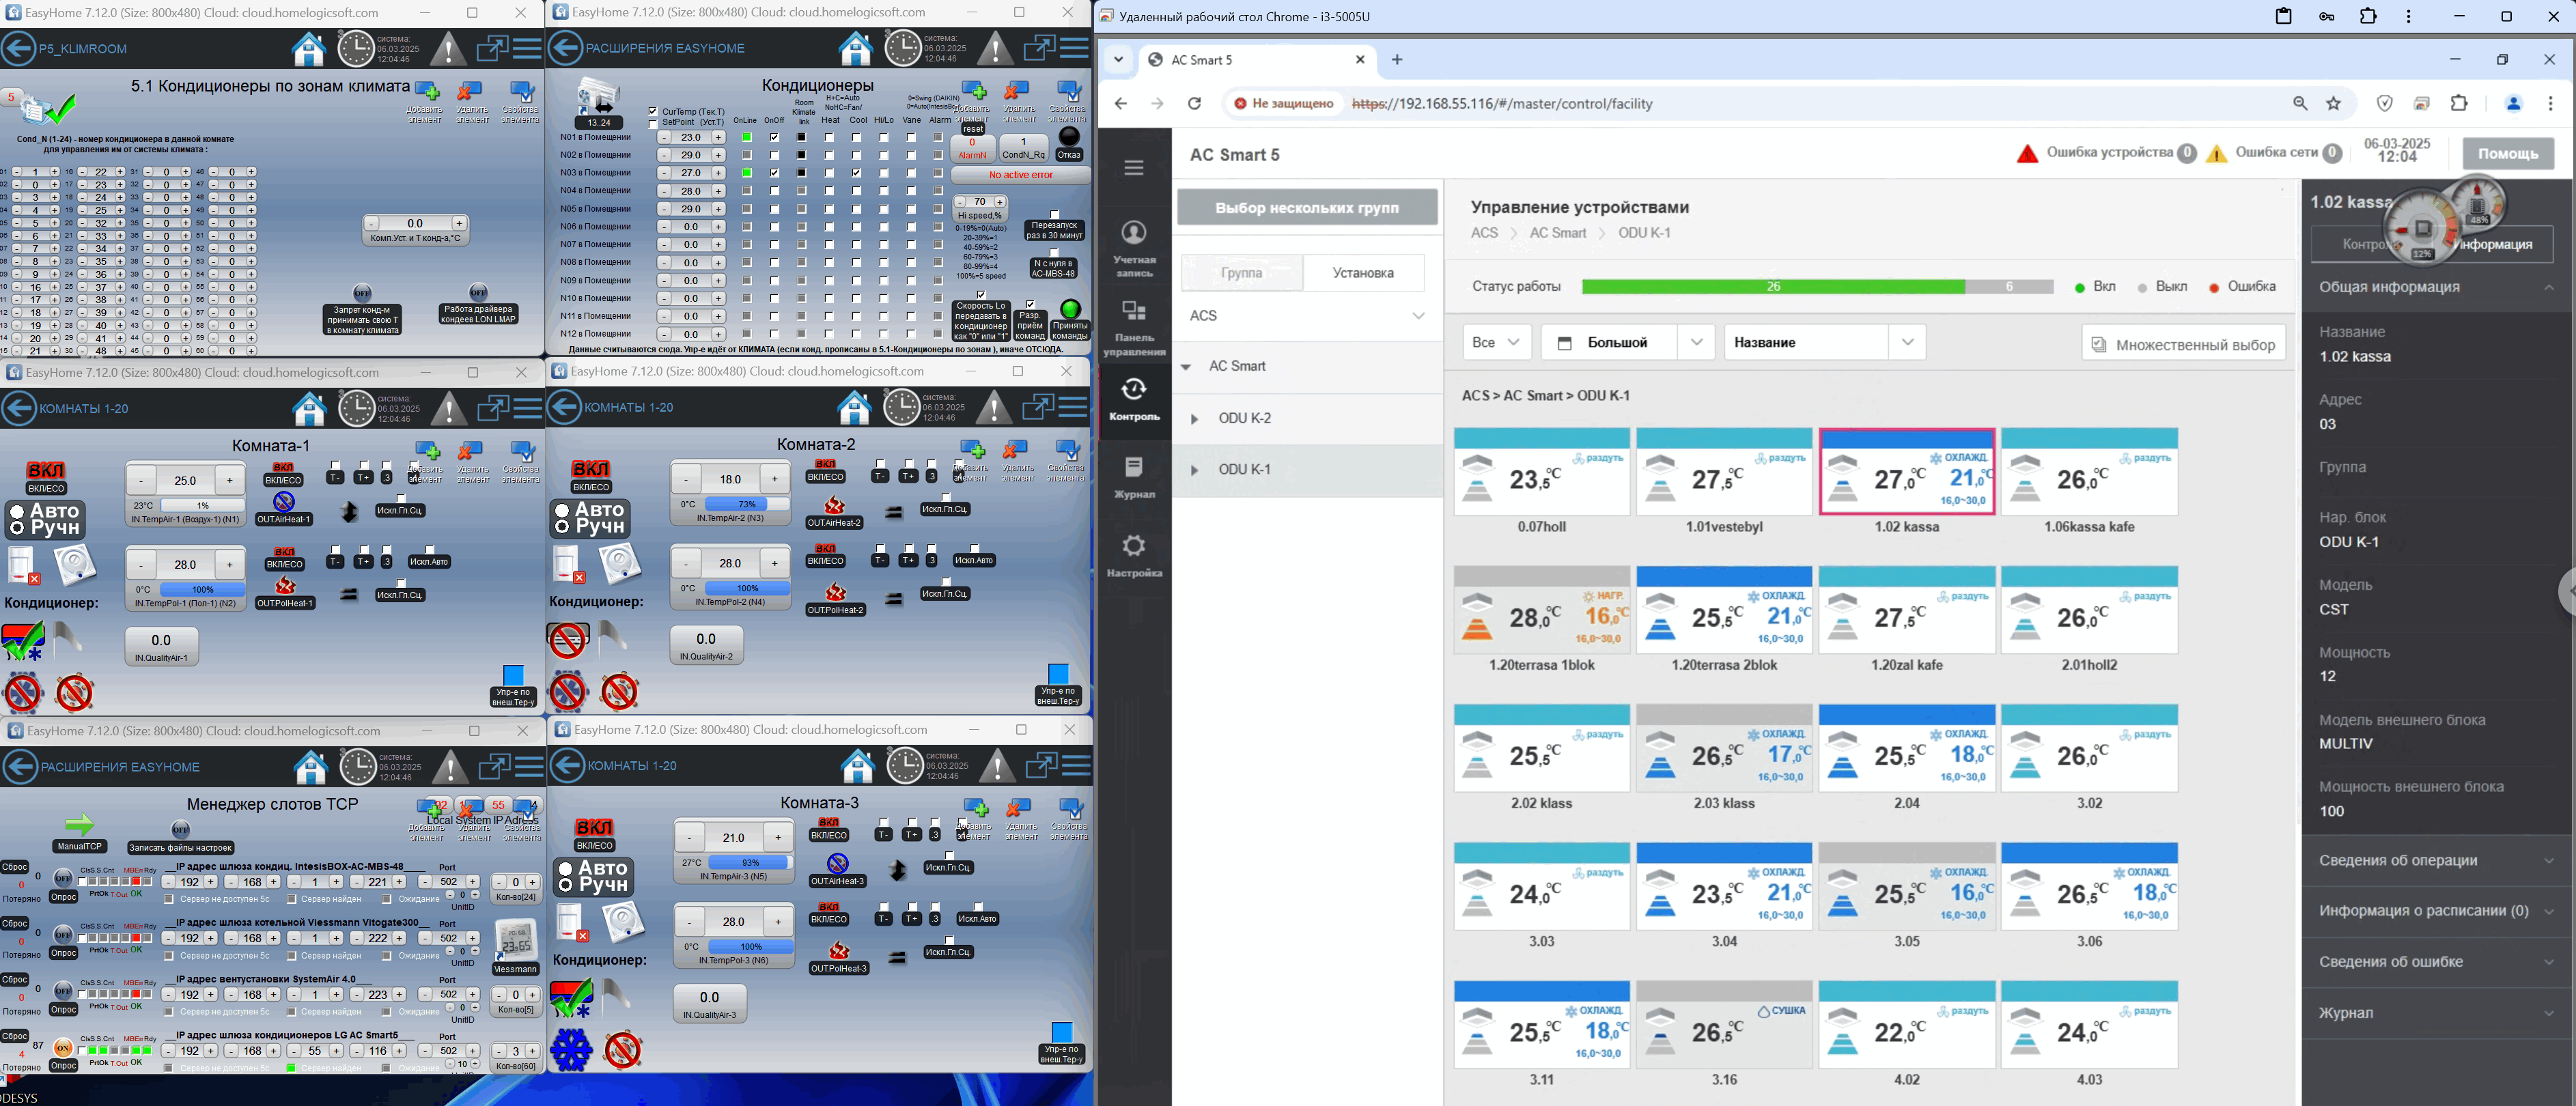Click the Chrome page reload icon
This screenshot has width=2576, height=1106.
[x=1194, y=103]
